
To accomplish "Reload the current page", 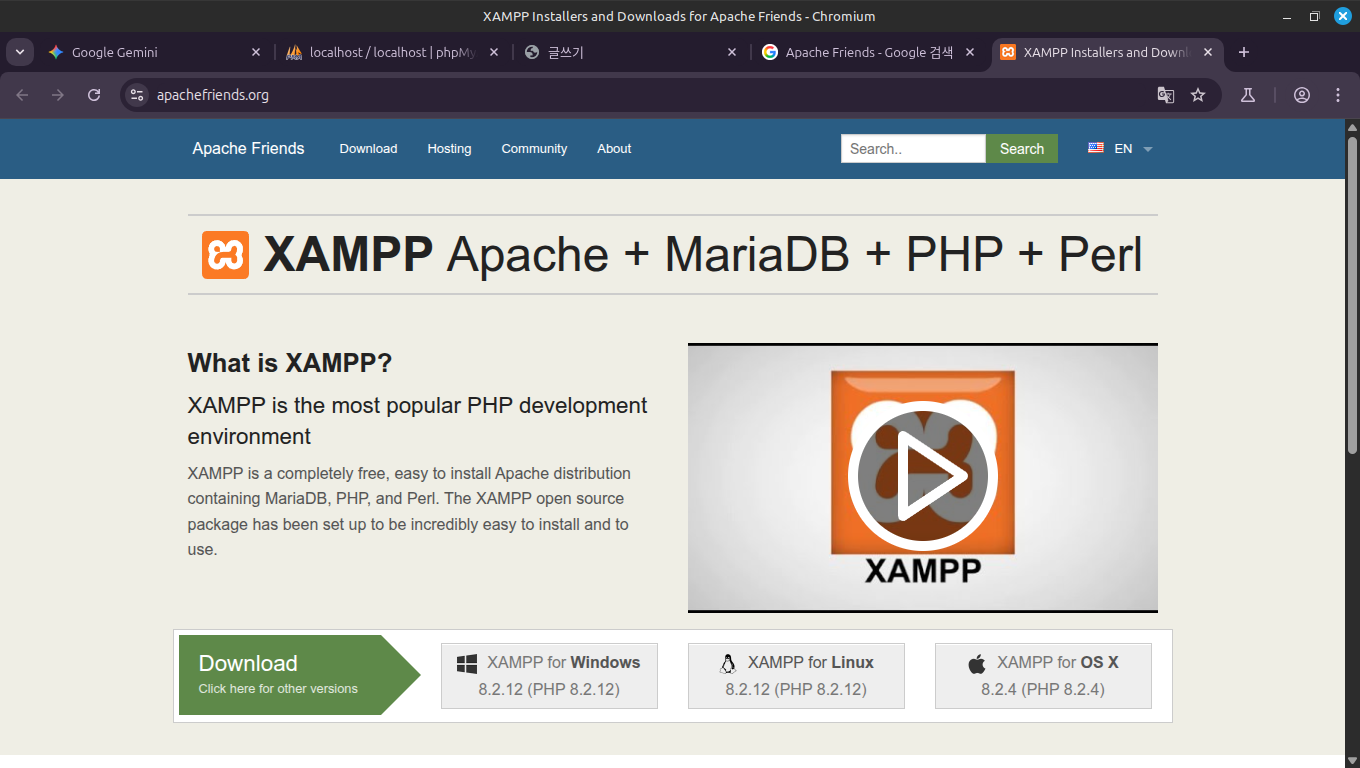I will tap(94, 95).
